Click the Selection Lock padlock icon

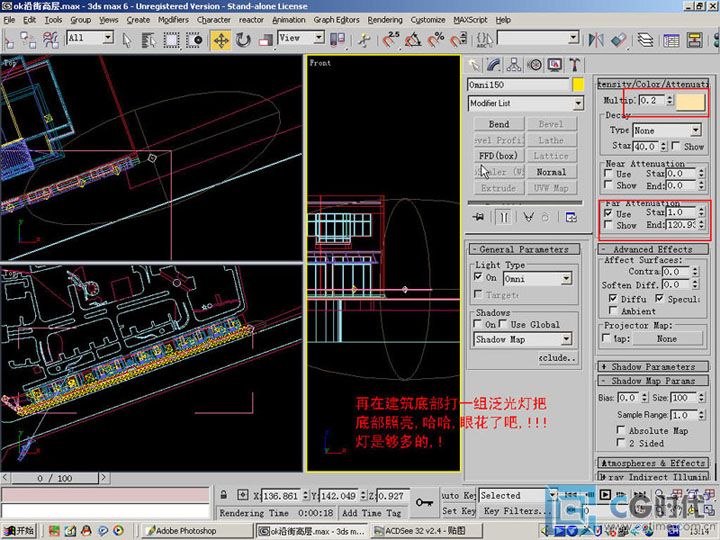224,495
